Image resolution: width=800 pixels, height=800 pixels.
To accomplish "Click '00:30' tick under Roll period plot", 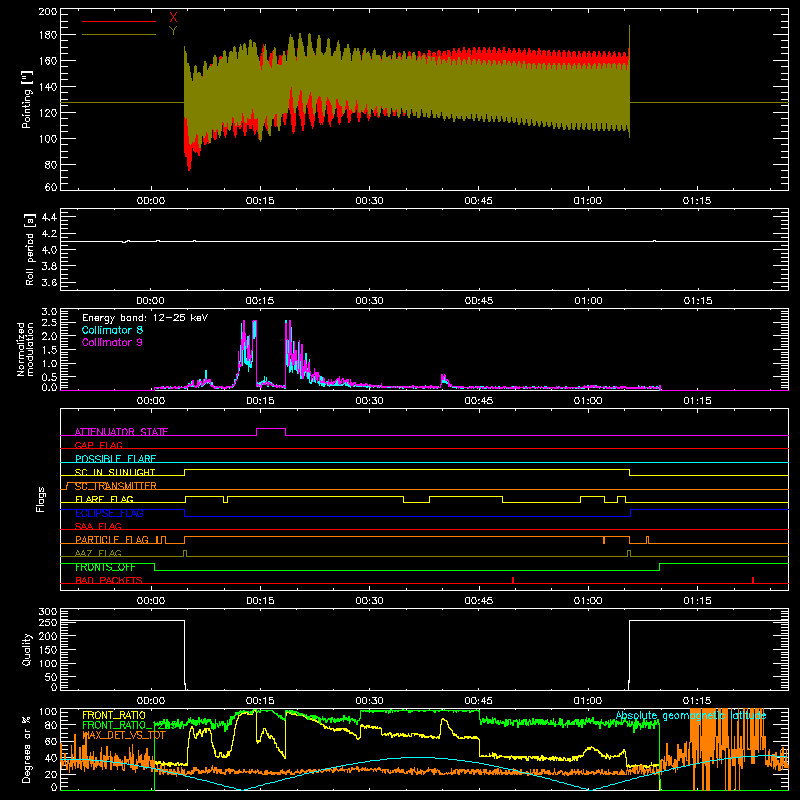I will pyautogui.click(x=369, y=301).
